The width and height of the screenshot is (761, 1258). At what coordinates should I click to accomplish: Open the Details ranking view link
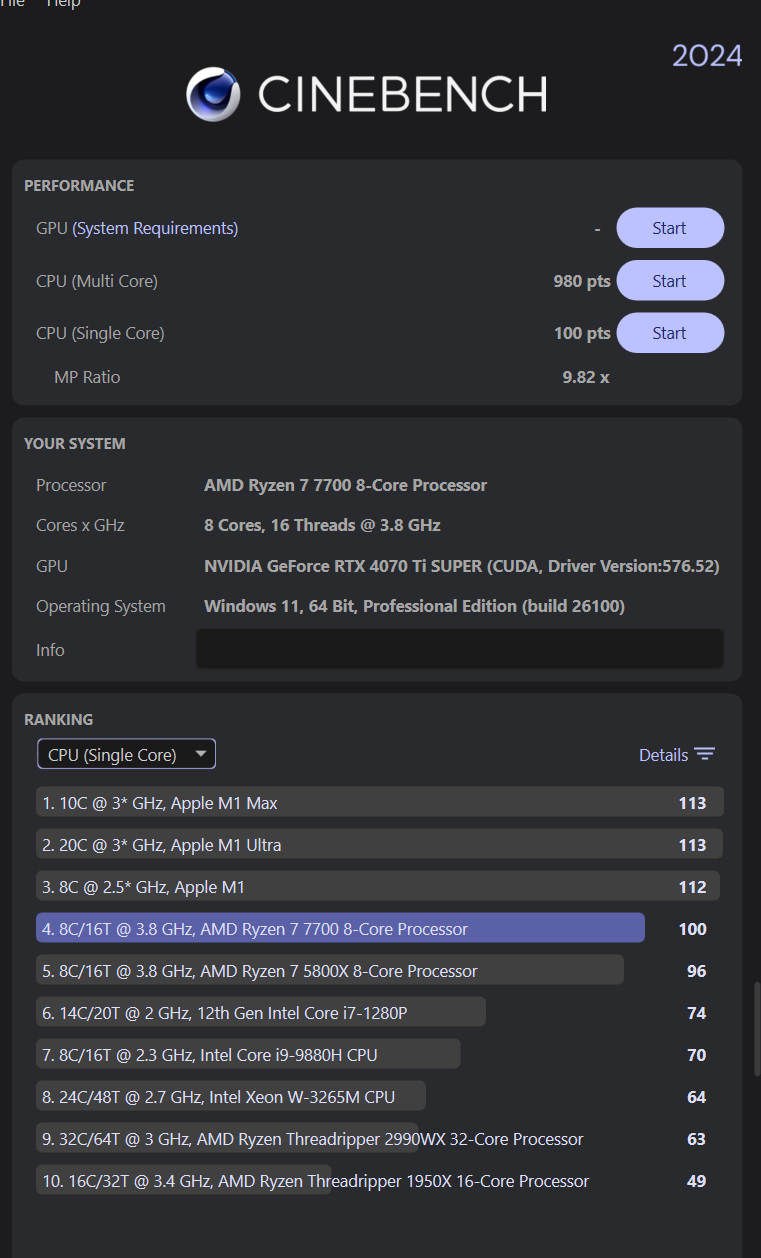664,755
